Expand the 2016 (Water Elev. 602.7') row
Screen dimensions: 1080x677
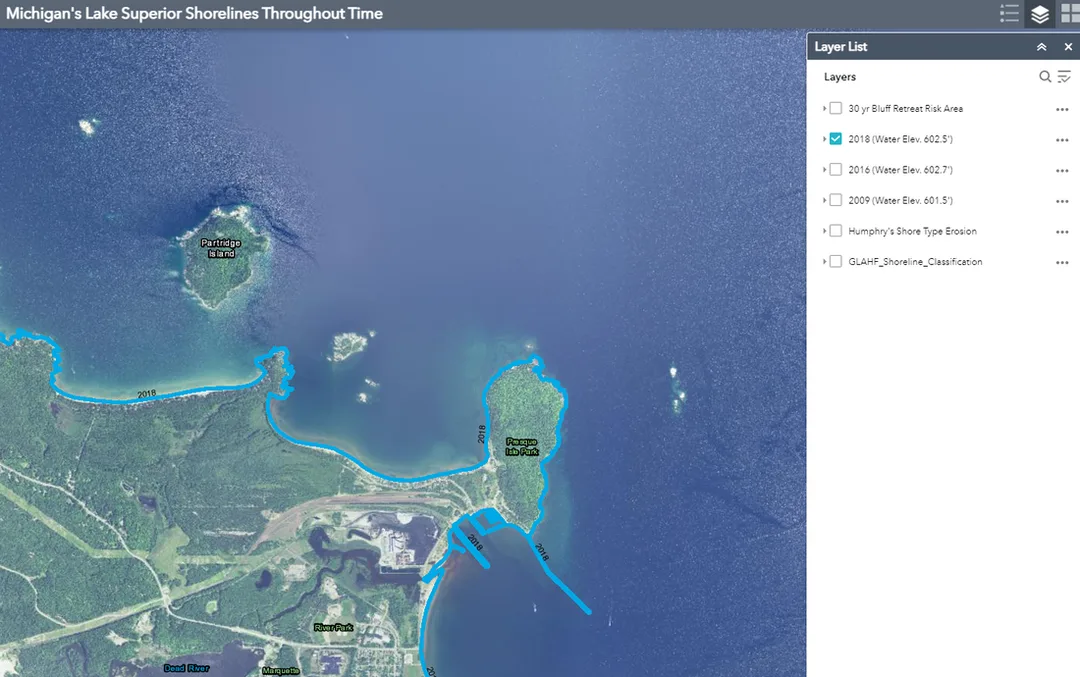824,169
